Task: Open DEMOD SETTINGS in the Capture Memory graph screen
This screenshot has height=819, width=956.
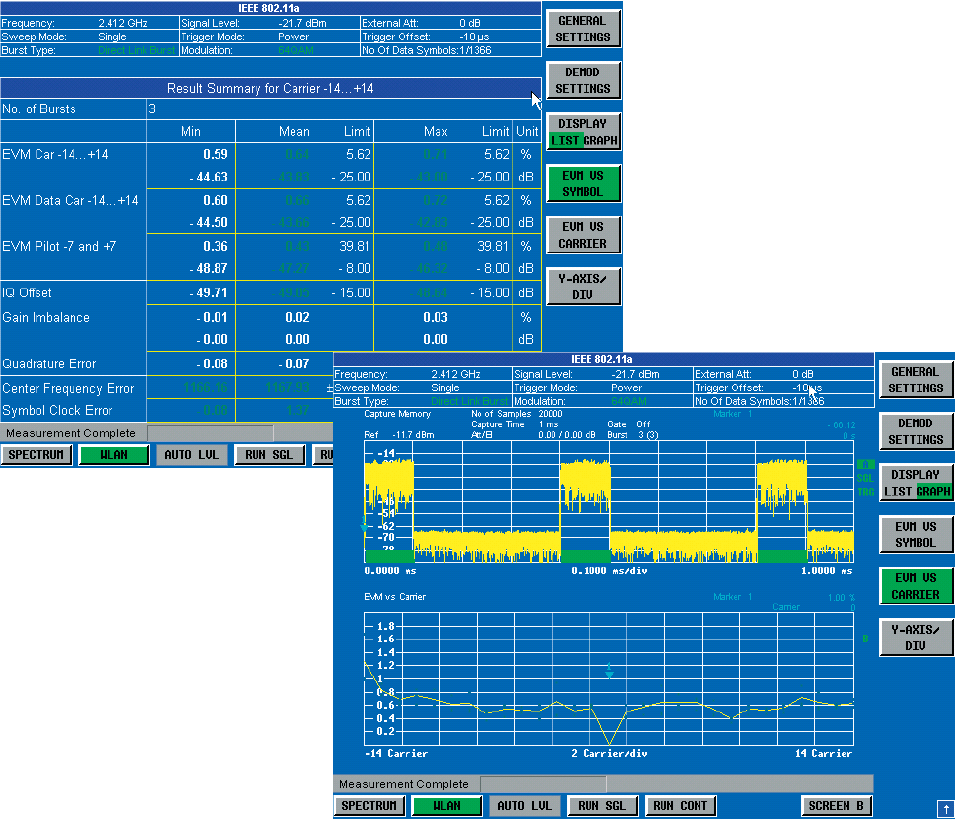Action: click(916, 432)
